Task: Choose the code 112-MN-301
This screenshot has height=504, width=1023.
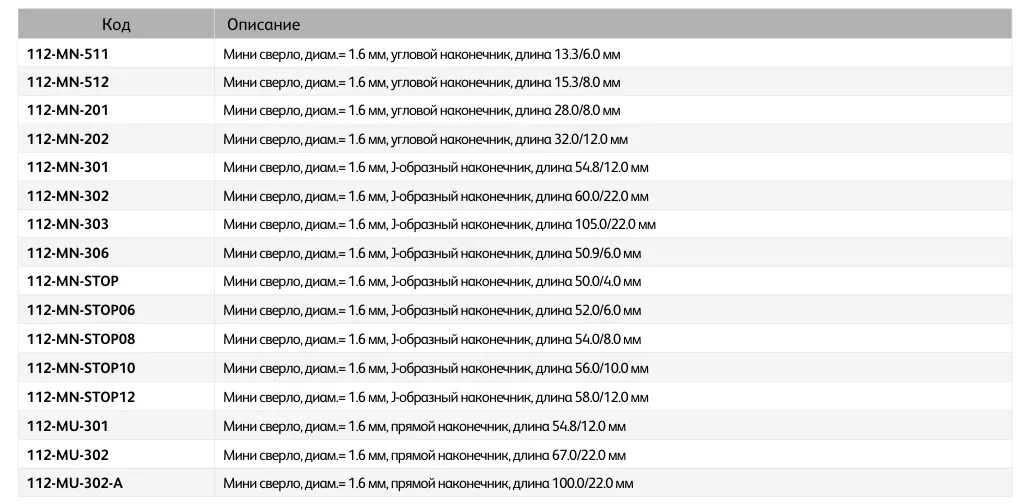Action: click(x=68, y=167)
